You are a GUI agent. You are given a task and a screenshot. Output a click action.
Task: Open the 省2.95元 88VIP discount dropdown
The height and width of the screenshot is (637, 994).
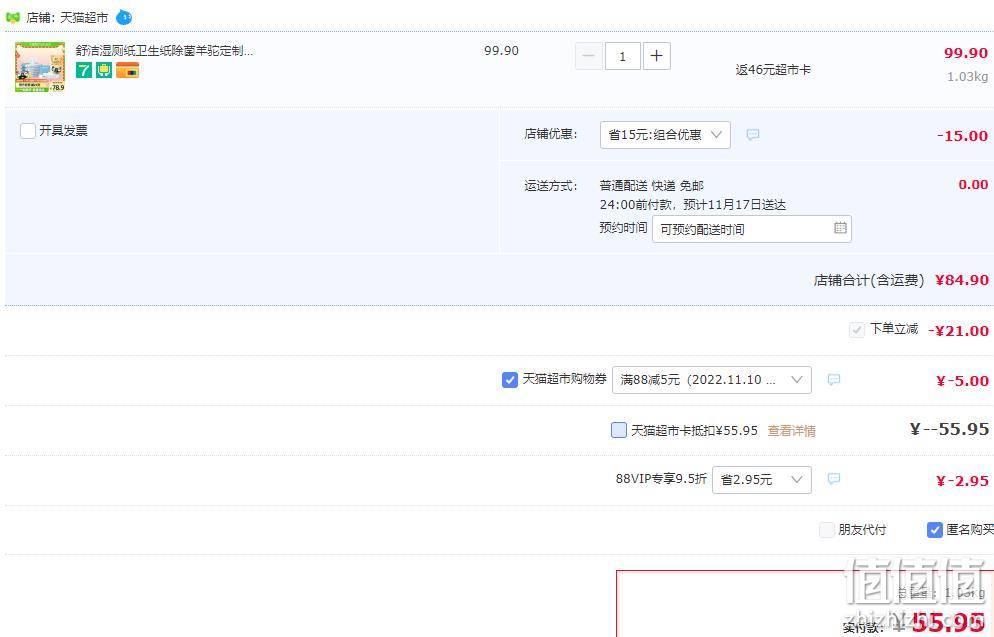click(x=761, y=480)
